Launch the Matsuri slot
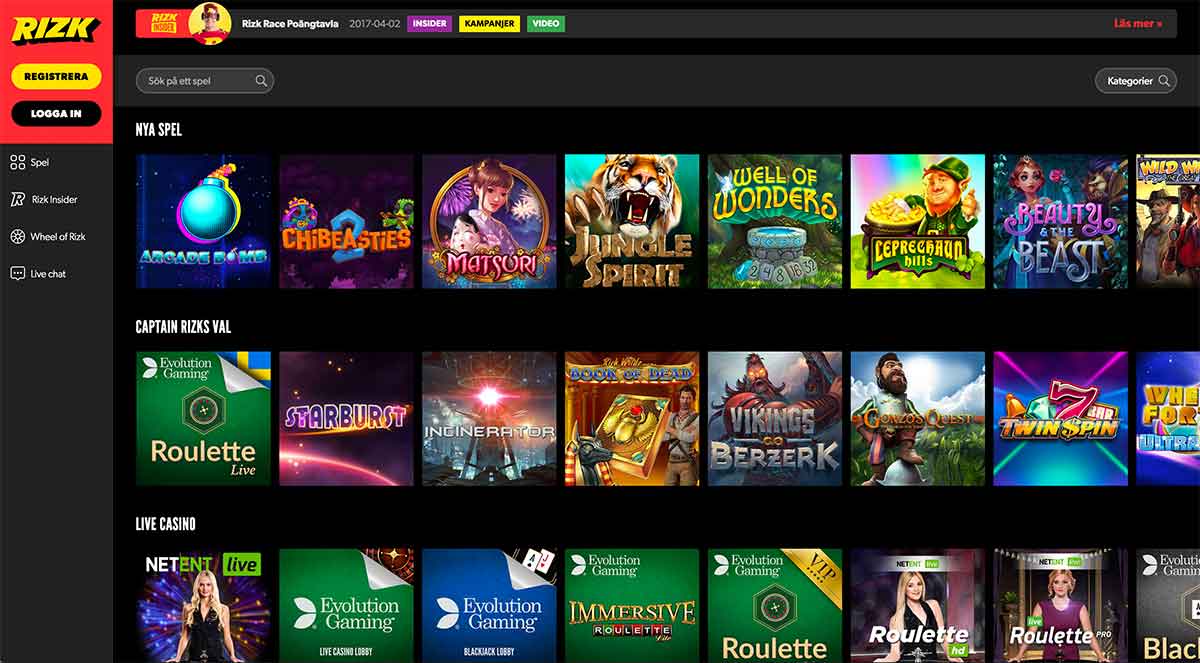The height and width of the screenshot is (663, 1200). click(x=489, y=221)
